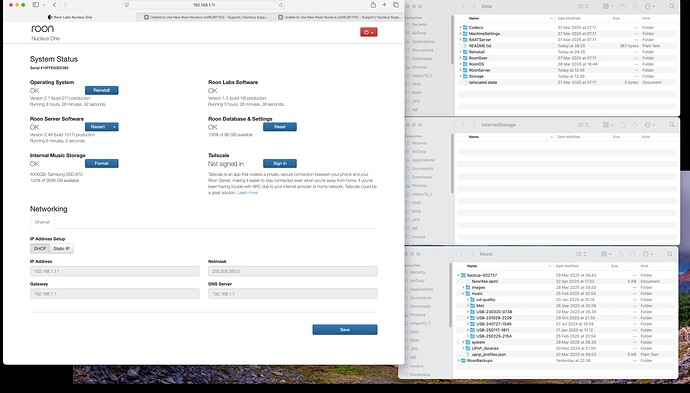
Task: Expand the Storage folder in Data window
Action: (x=461, y=76)
